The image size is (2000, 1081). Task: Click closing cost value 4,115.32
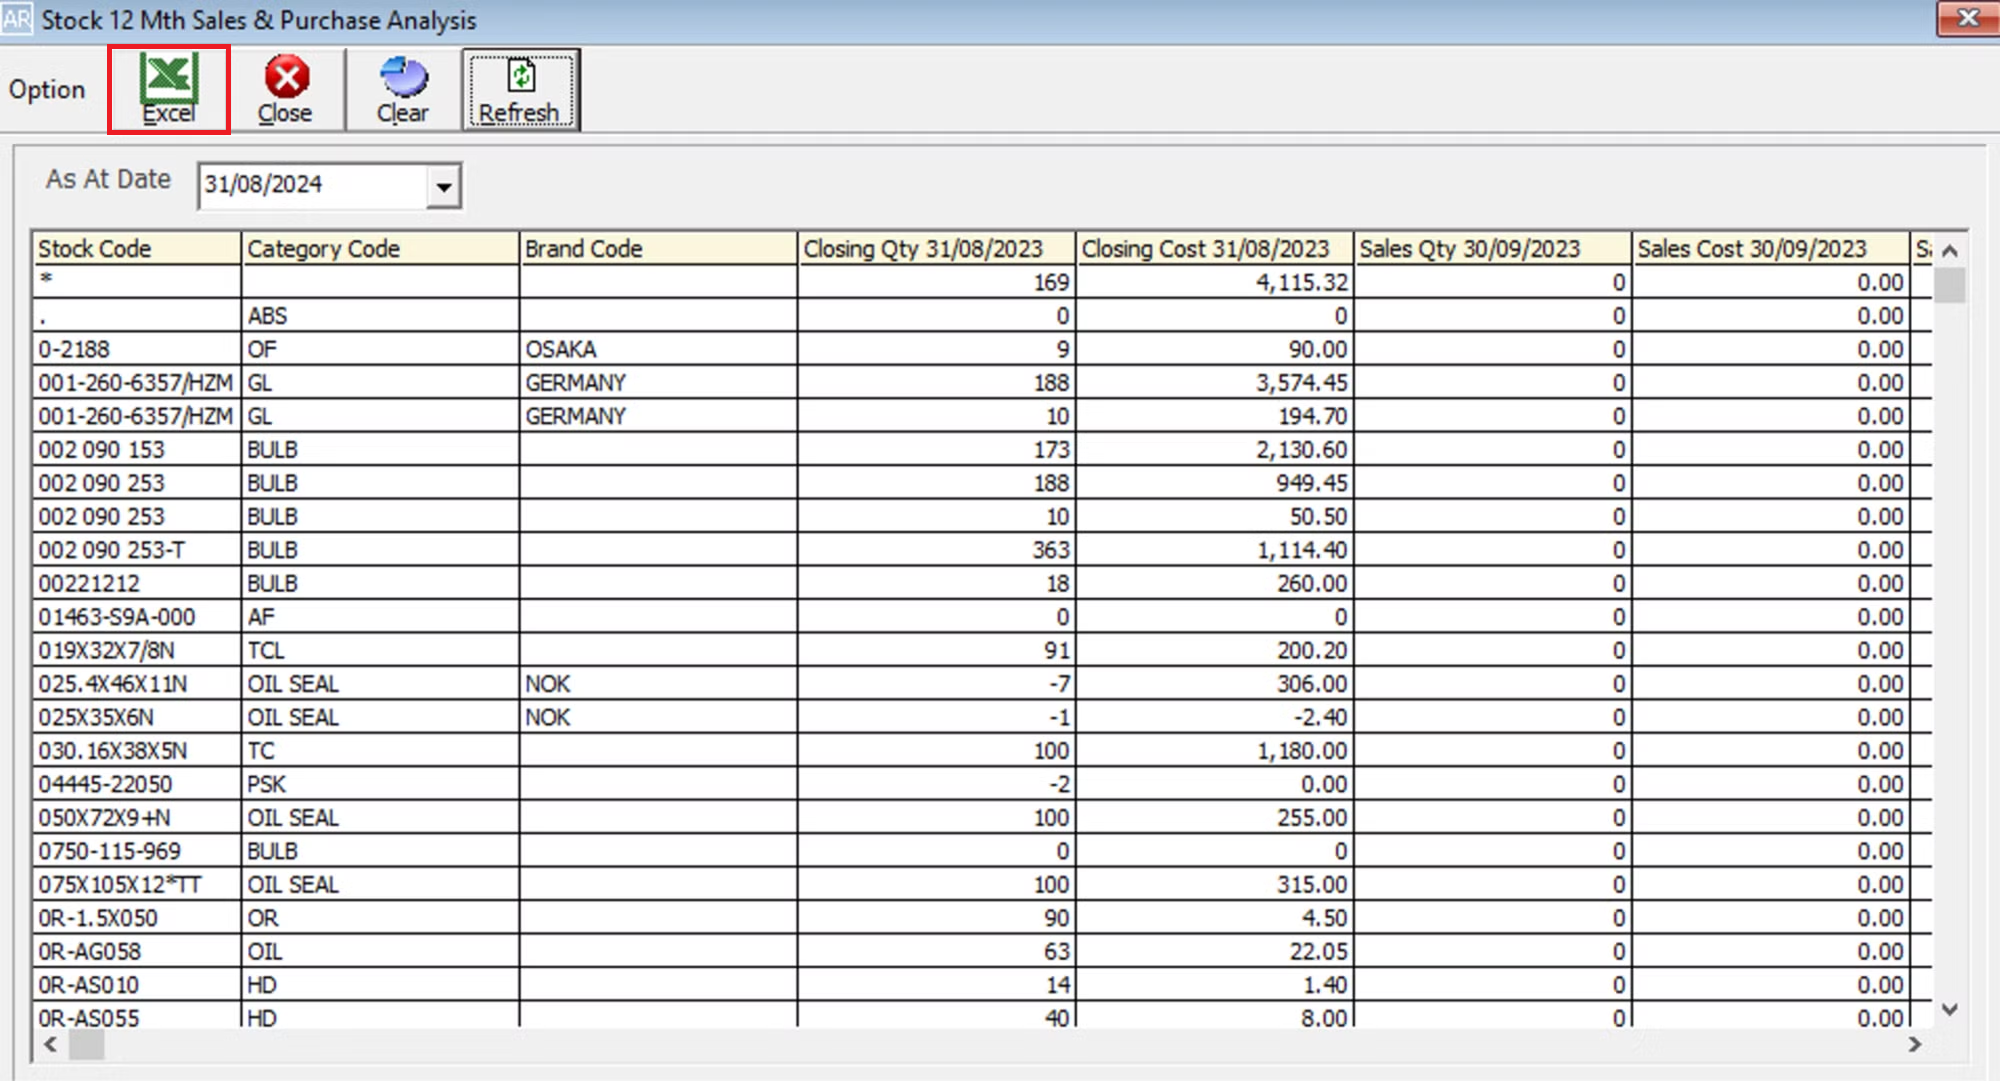click(x=1214, y=282)
